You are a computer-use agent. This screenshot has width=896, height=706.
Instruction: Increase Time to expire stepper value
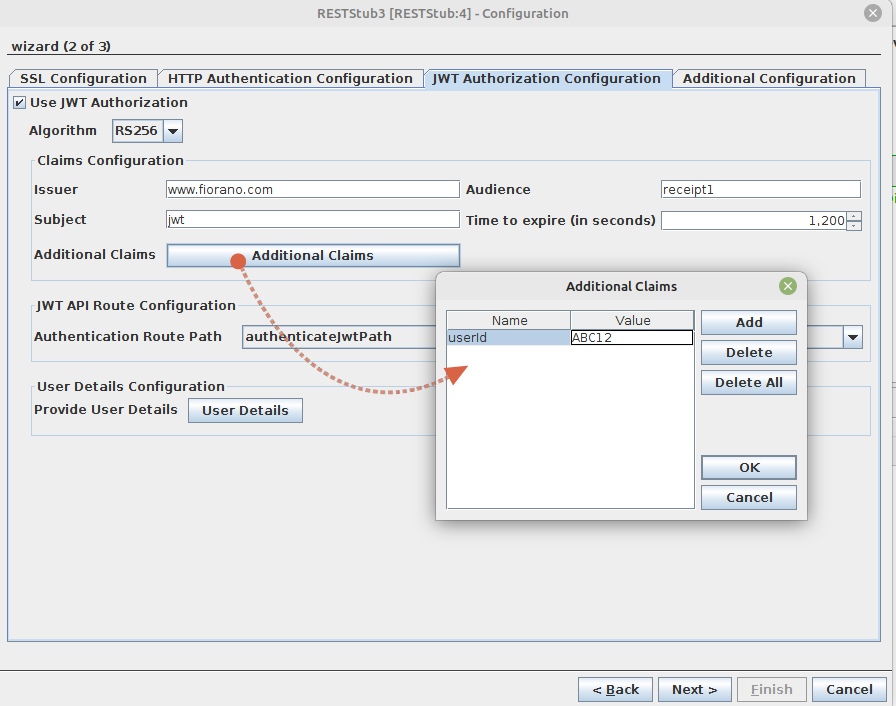pyautogui.click(x=853, y=216)
